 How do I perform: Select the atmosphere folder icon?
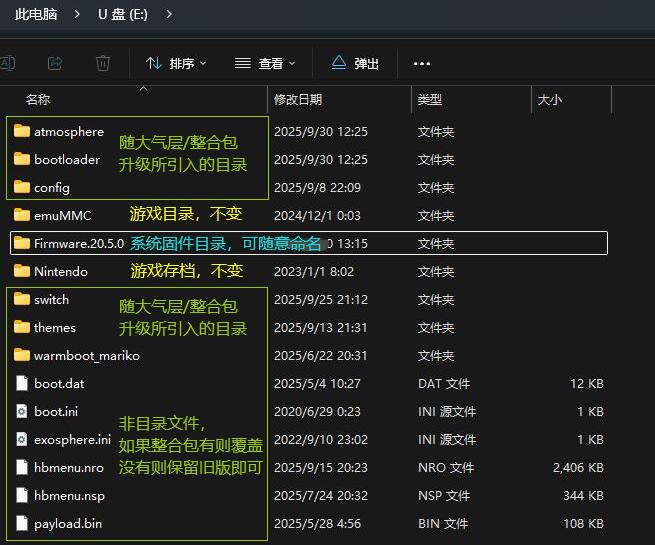[x=22, y=131]
